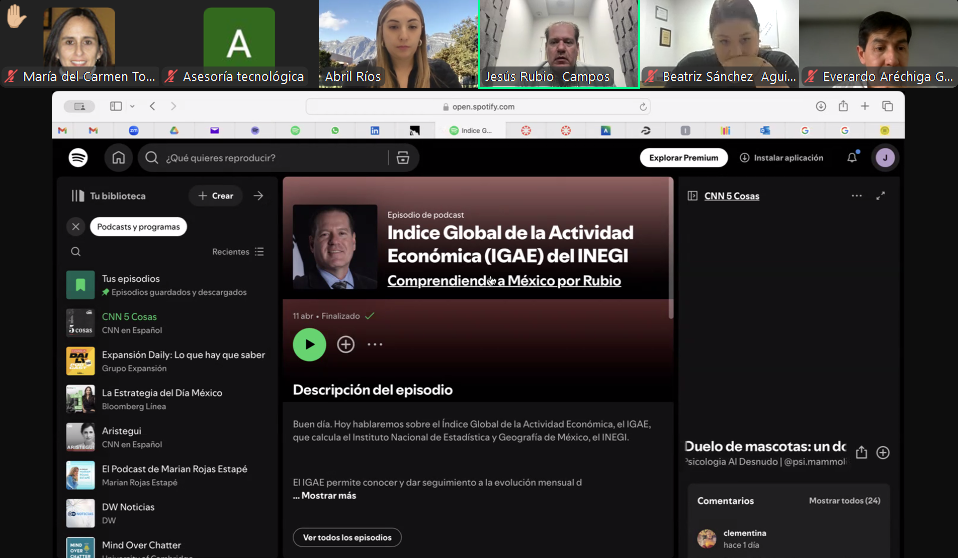Show Safari tab overview
Screen dimensions: 958x558
pyautogui.click(x=888, y=106)
